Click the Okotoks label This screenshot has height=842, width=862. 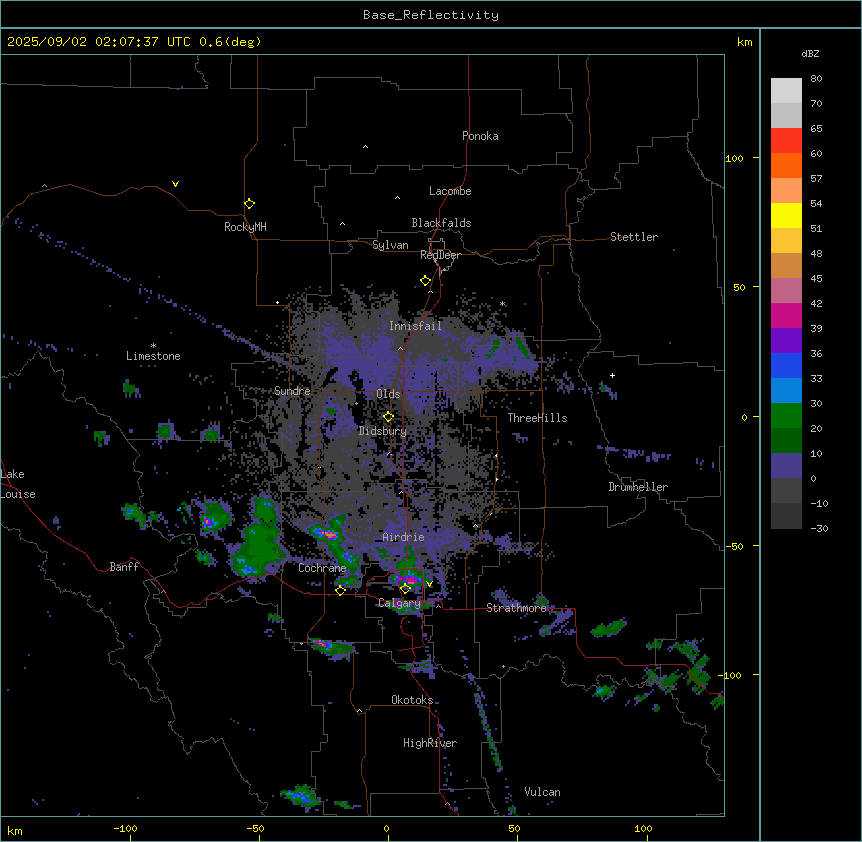(412, 700)
